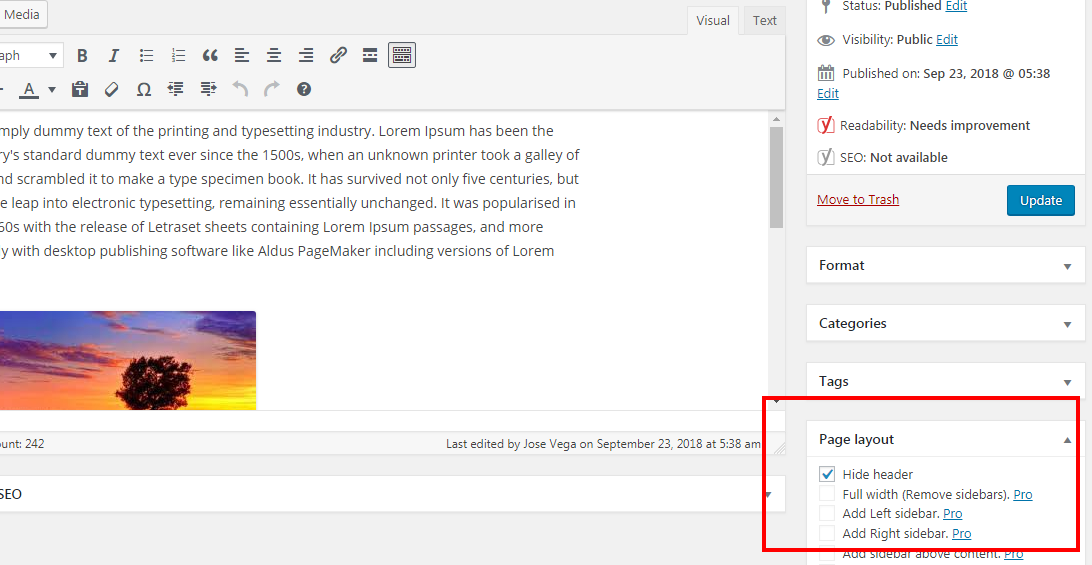Click the editor vertical scrollbar thumb
The width and height of the screenshot is (1092, 565).
[777, 177]
